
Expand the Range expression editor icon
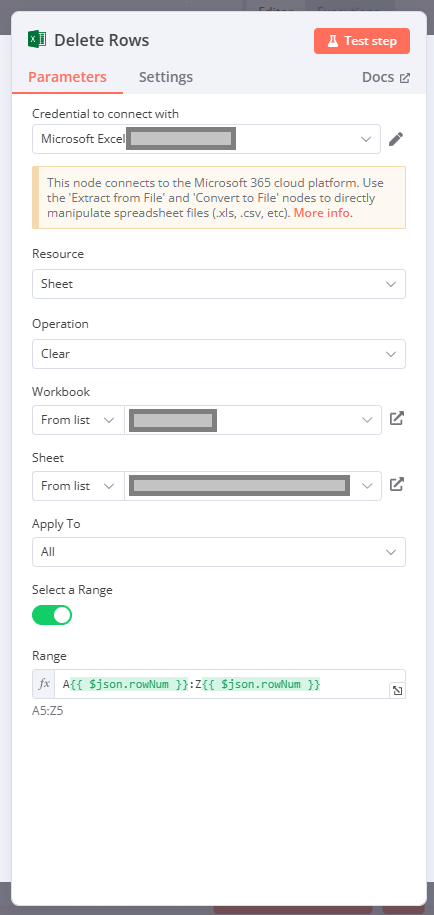[x=397, y=691]
